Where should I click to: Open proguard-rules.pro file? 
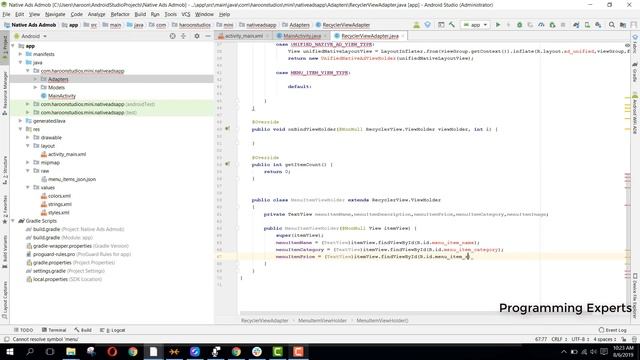coord(78,254)
